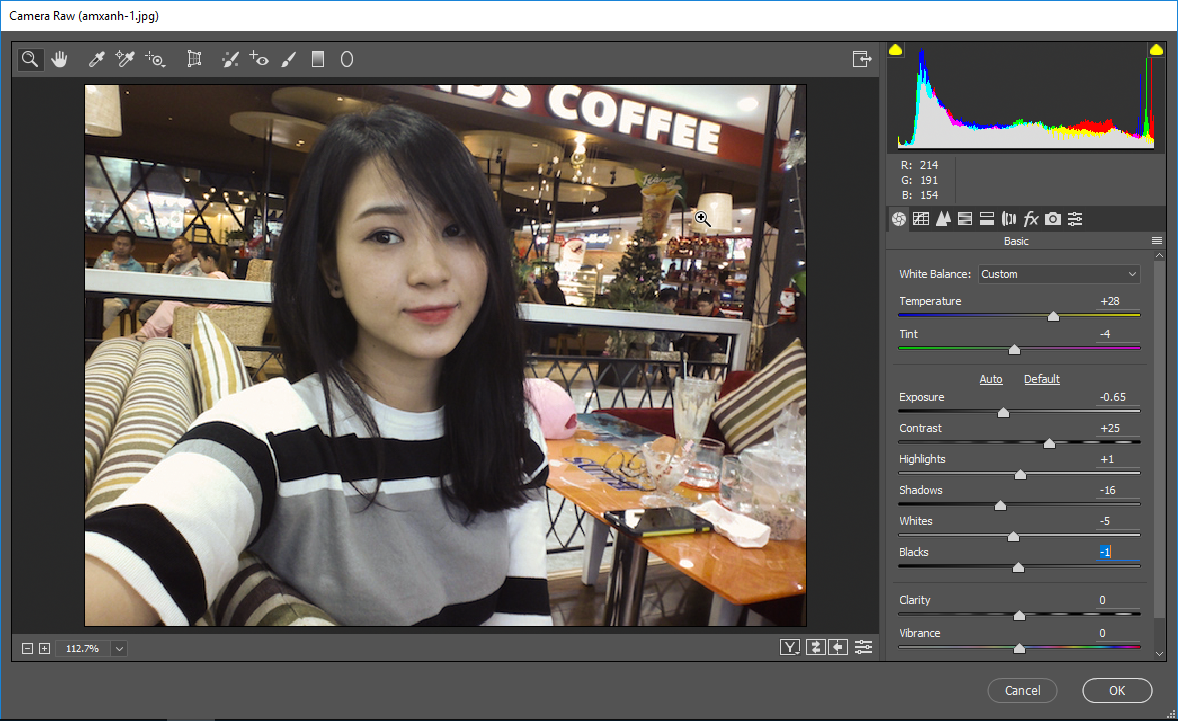This screenshot has width=1178, height=721.
Task: Select the Spot Removal tool
Action: tap(231, 59)
